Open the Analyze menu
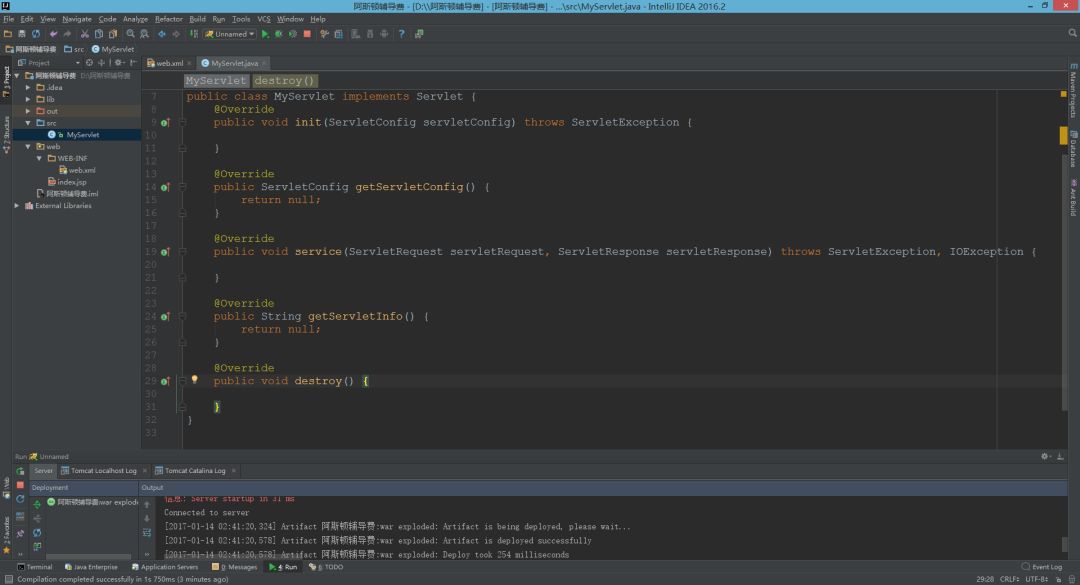This screenshot has width=1080, height=585. 135,19
